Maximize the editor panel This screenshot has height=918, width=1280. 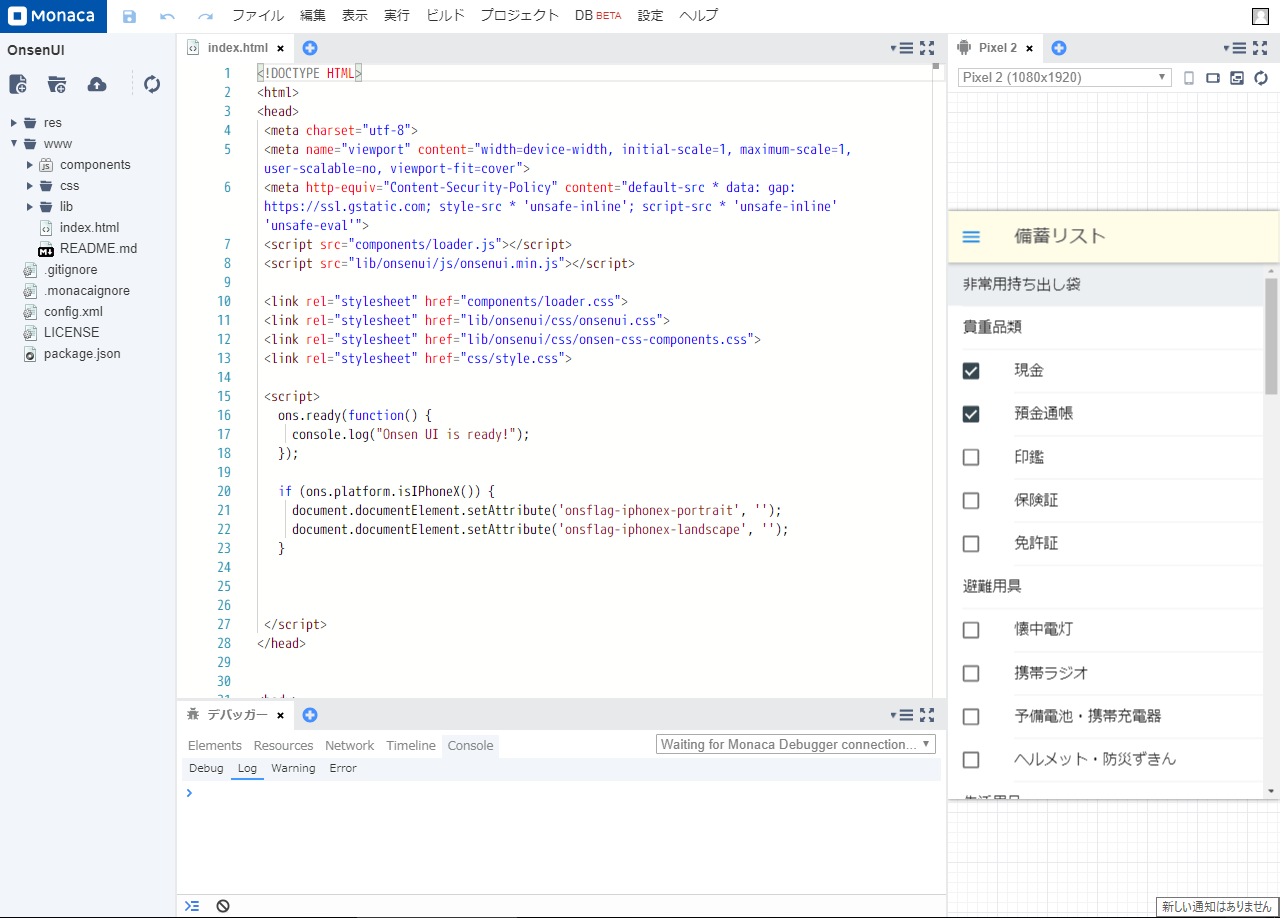927,47
